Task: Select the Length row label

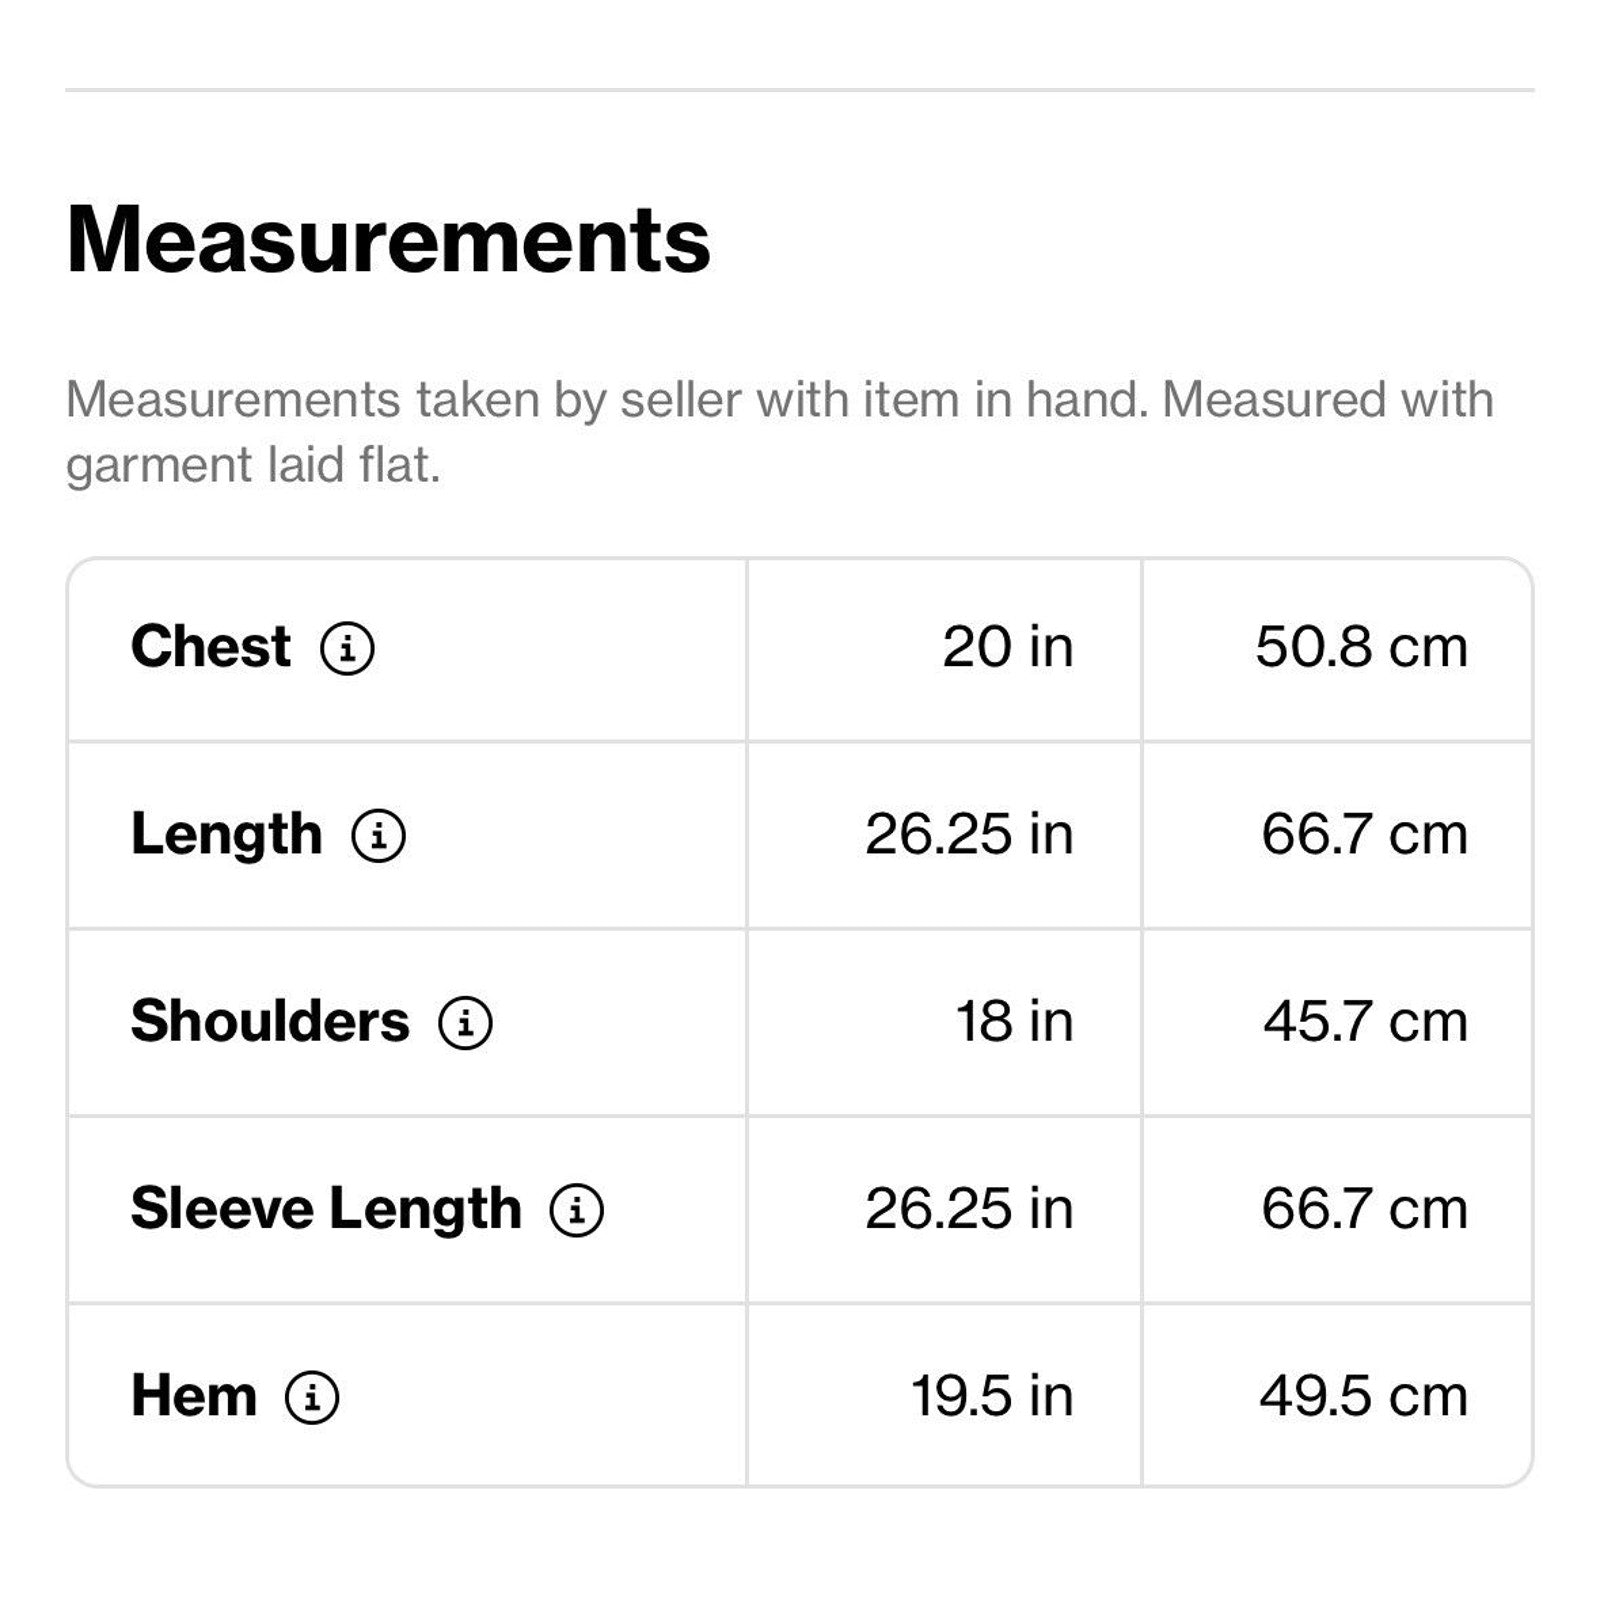Action: click(227, 834)
